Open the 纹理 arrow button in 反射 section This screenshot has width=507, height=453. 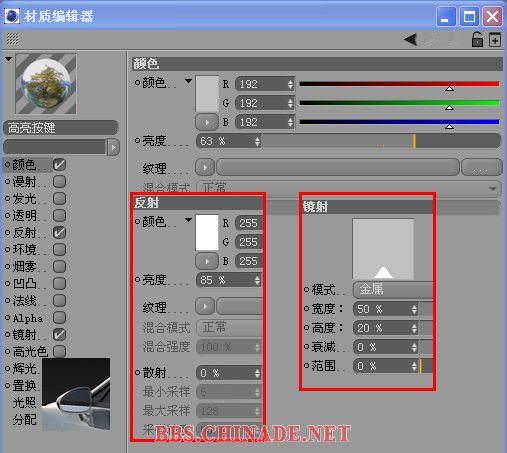click(x=205, y=306)
